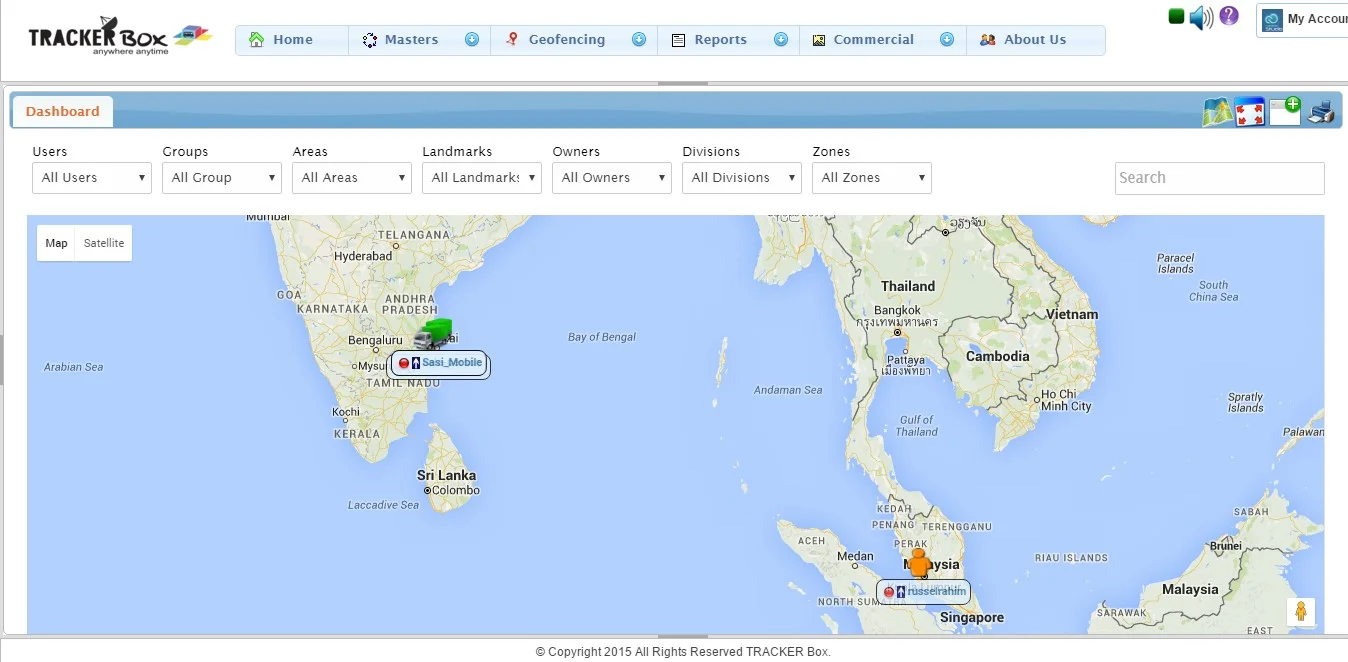Open the All Divisions dropdown
1348x662 pixels.
[741, 178]
